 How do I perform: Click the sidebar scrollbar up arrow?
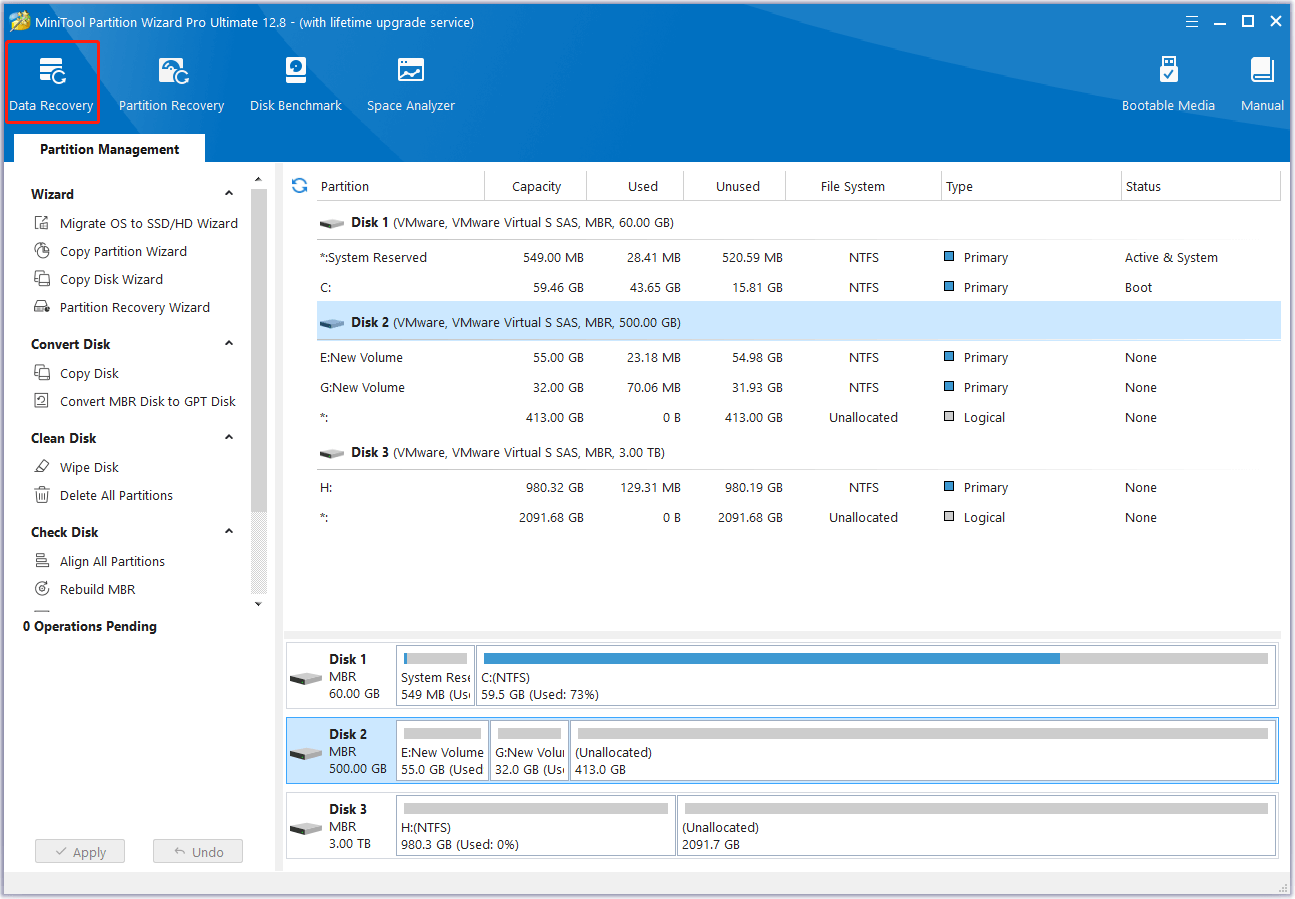[x=259, y=178]
